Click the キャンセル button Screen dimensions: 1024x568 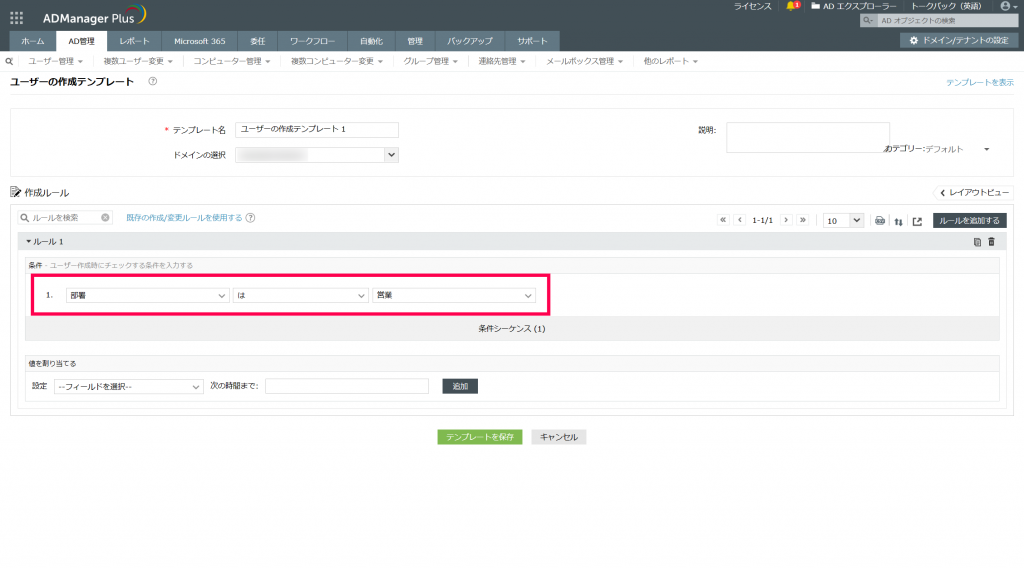click(559, 437)
